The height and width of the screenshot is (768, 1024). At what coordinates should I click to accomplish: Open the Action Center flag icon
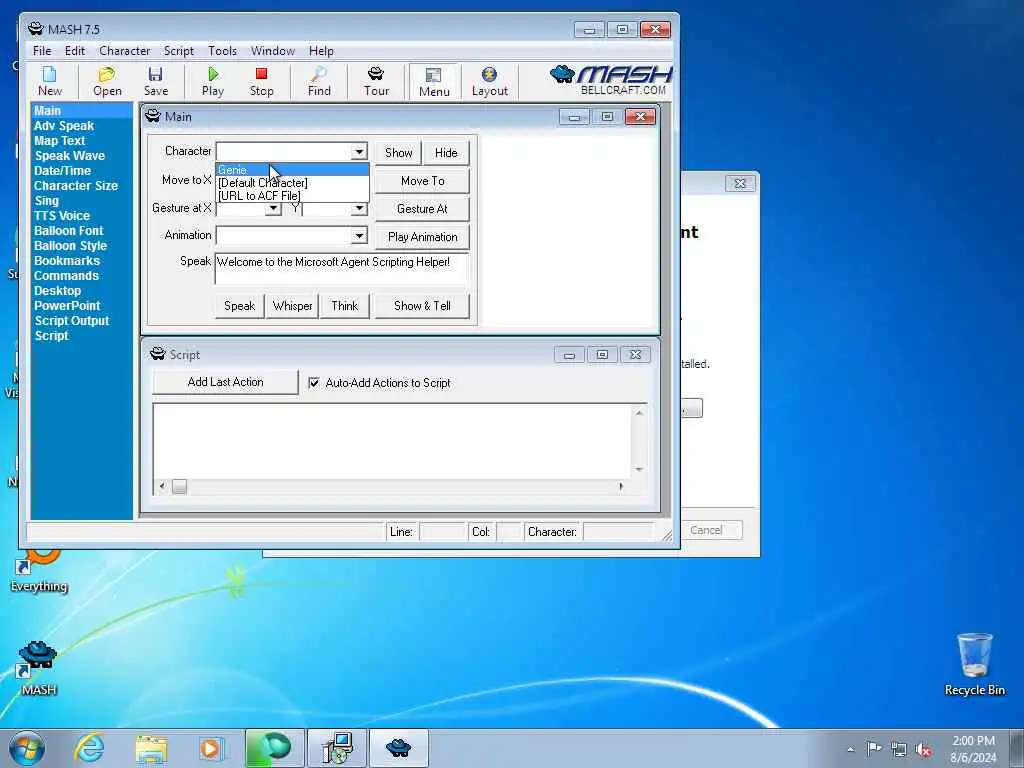(x=874, y=748)
